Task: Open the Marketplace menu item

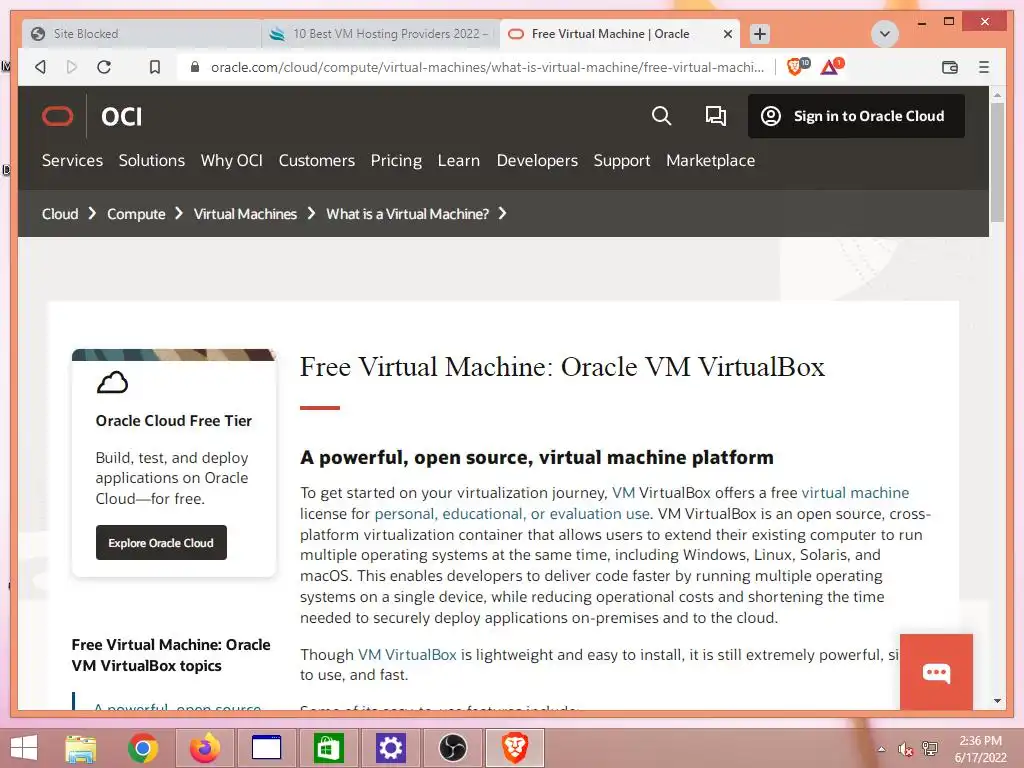Action: (x=711, y=161)
